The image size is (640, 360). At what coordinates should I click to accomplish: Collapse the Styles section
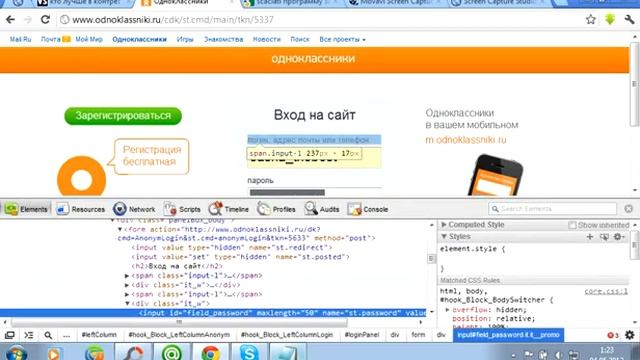coord(444,237)
